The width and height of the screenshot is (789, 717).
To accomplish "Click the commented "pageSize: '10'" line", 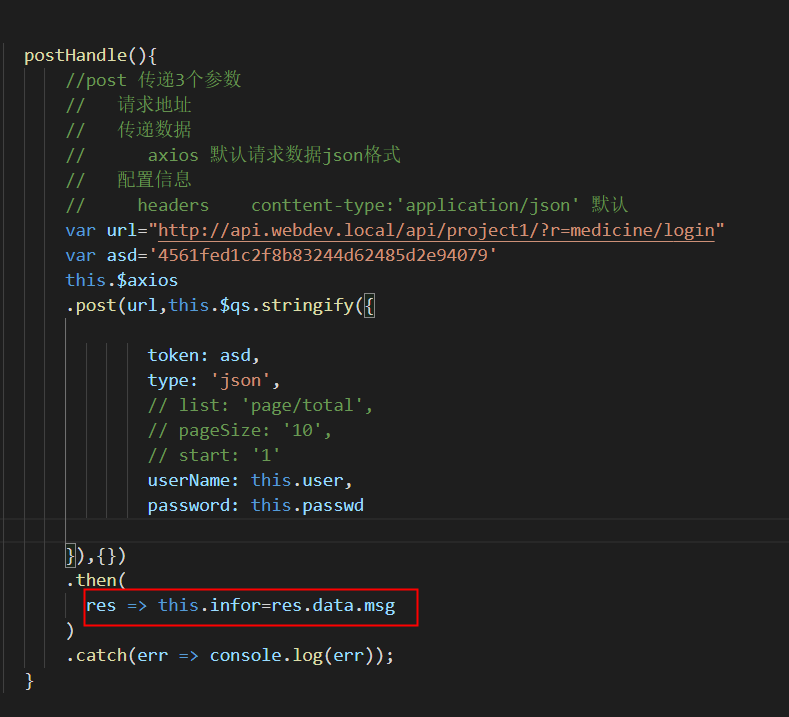I will (240, 430).
